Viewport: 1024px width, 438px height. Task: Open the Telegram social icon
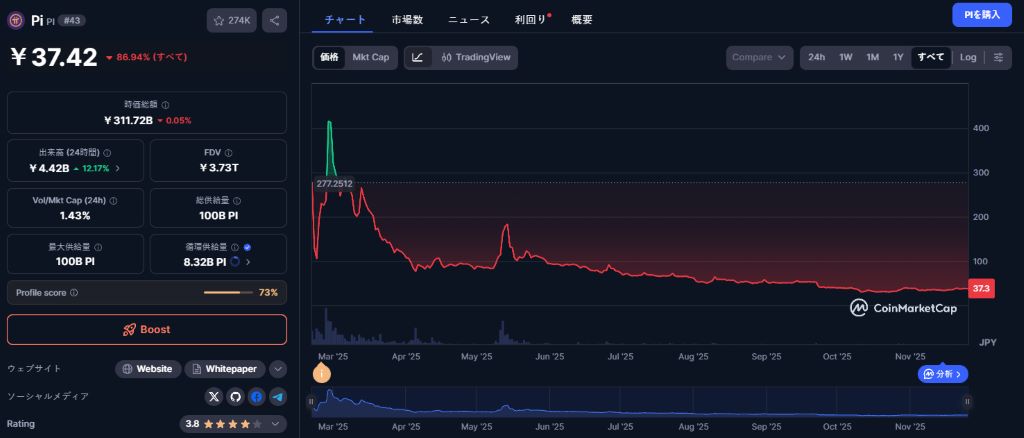(278, 396)
